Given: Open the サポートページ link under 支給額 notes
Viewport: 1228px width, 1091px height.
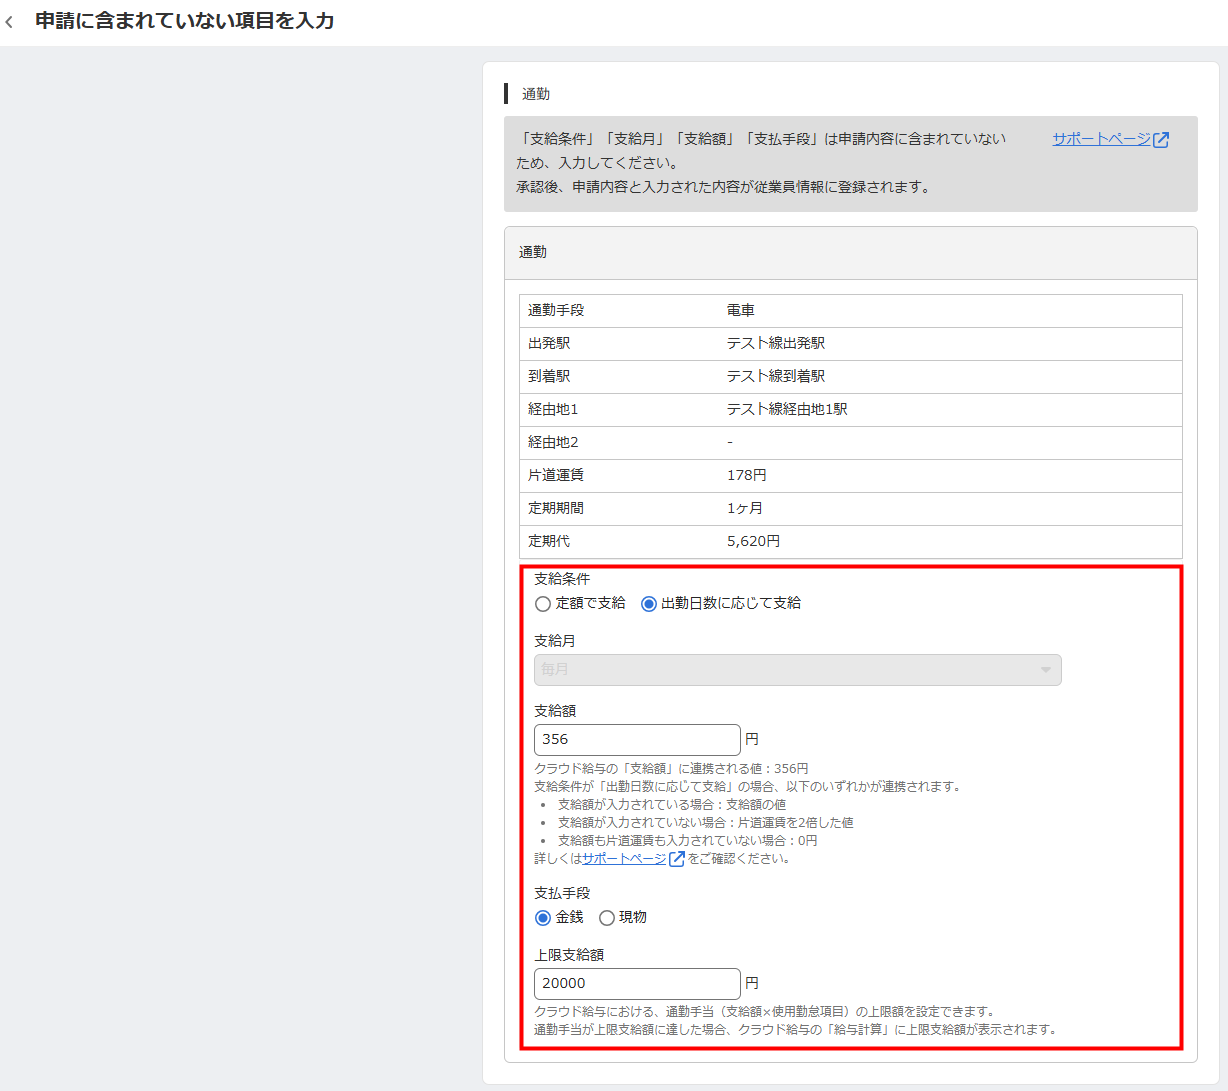Looking at the screenshot, I should click(x=624, y=859).
